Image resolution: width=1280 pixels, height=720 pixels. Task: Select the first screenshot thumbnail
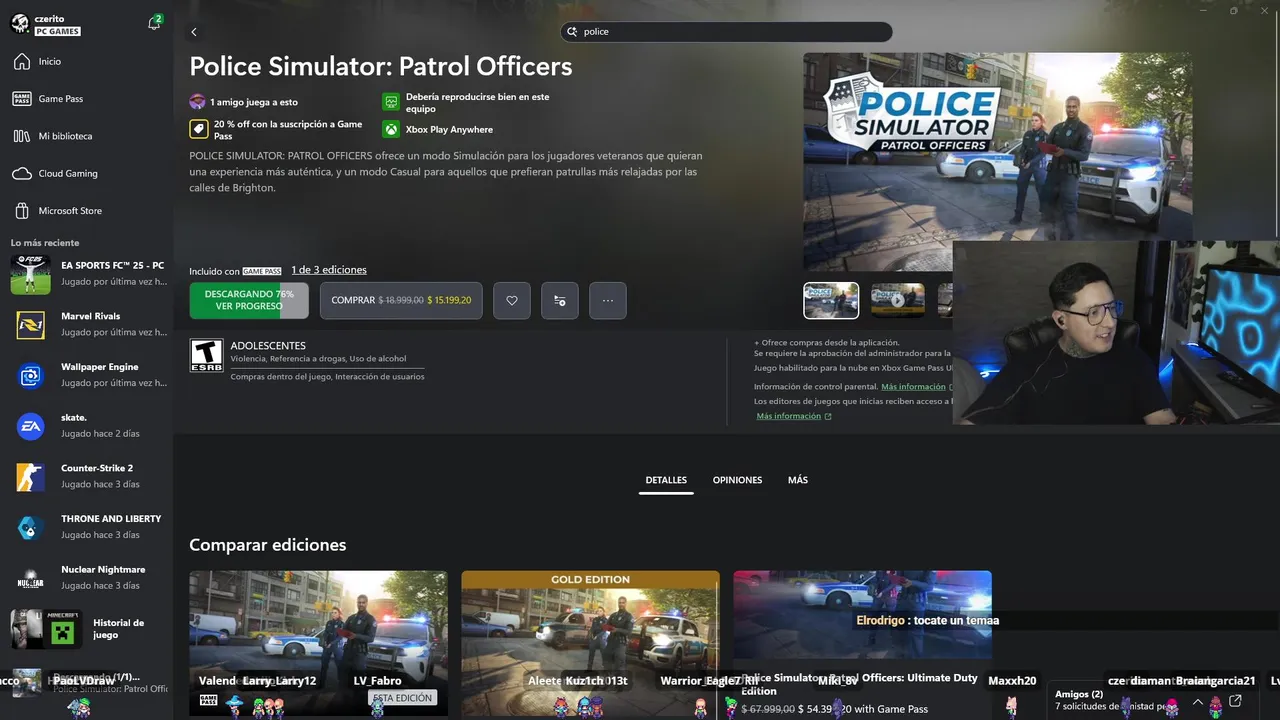coord(831,300)
